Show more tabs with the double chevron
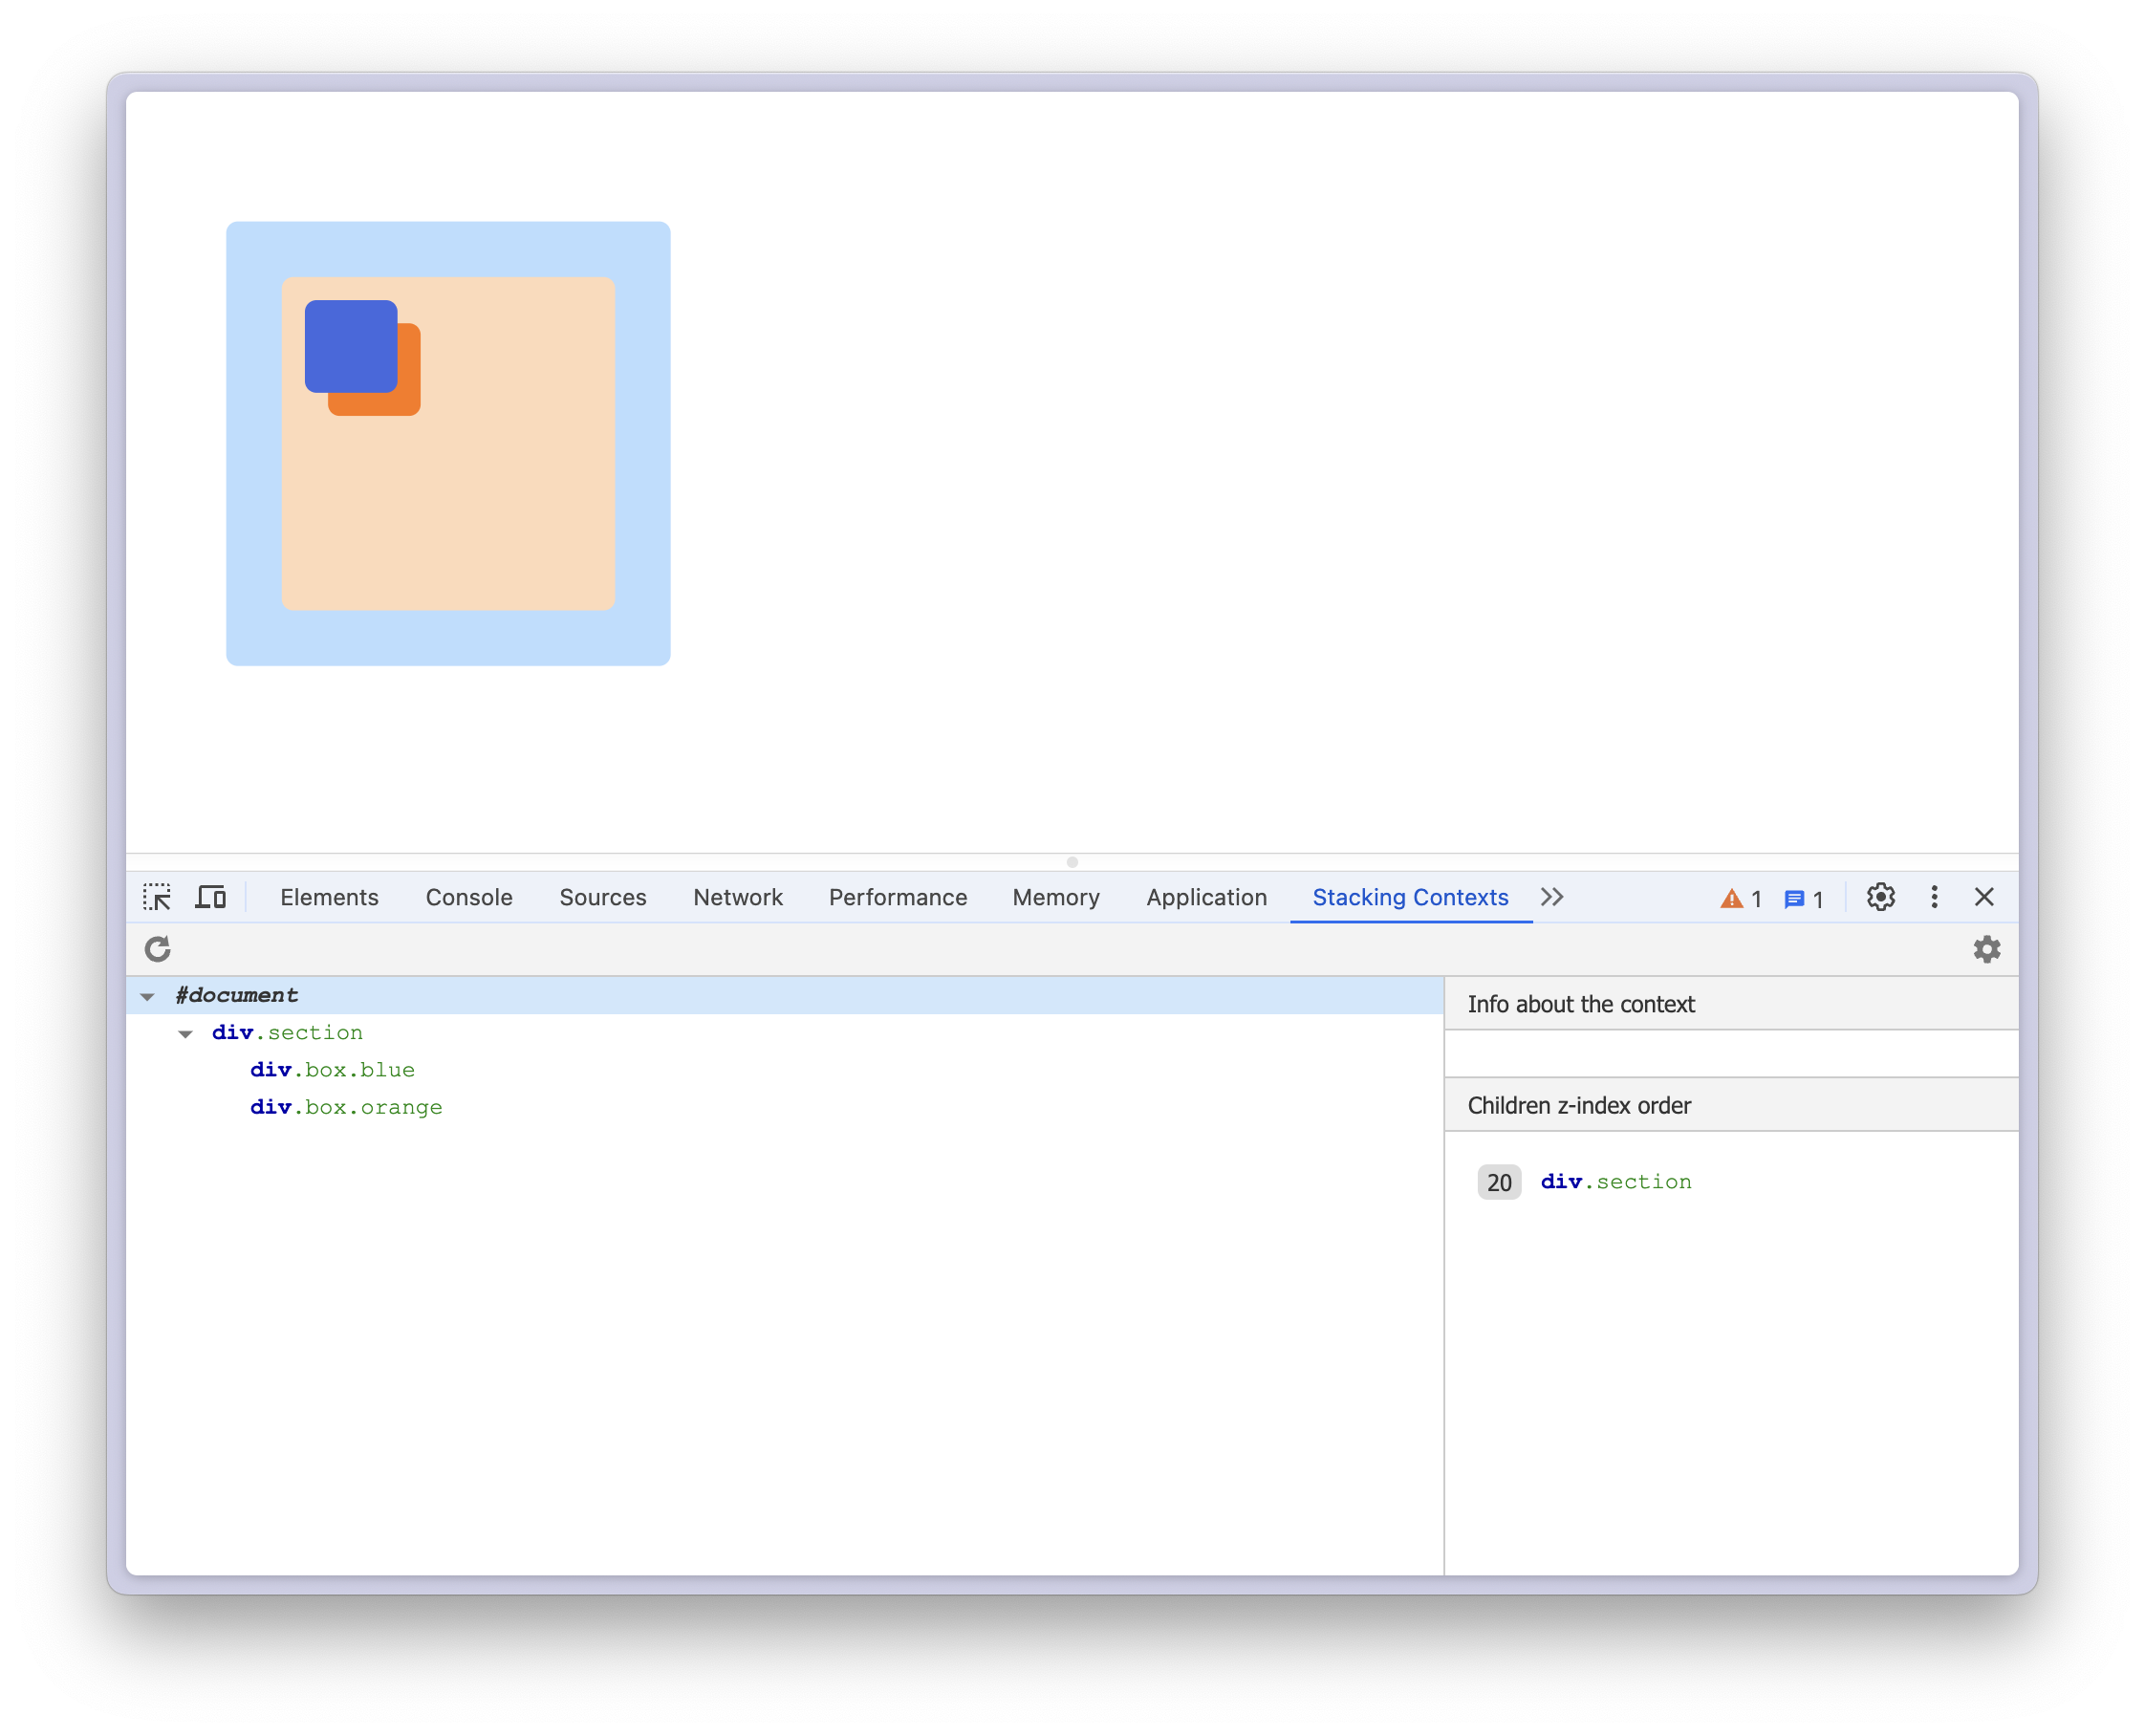The image size is (2145, 1736). click(1551, 897)
